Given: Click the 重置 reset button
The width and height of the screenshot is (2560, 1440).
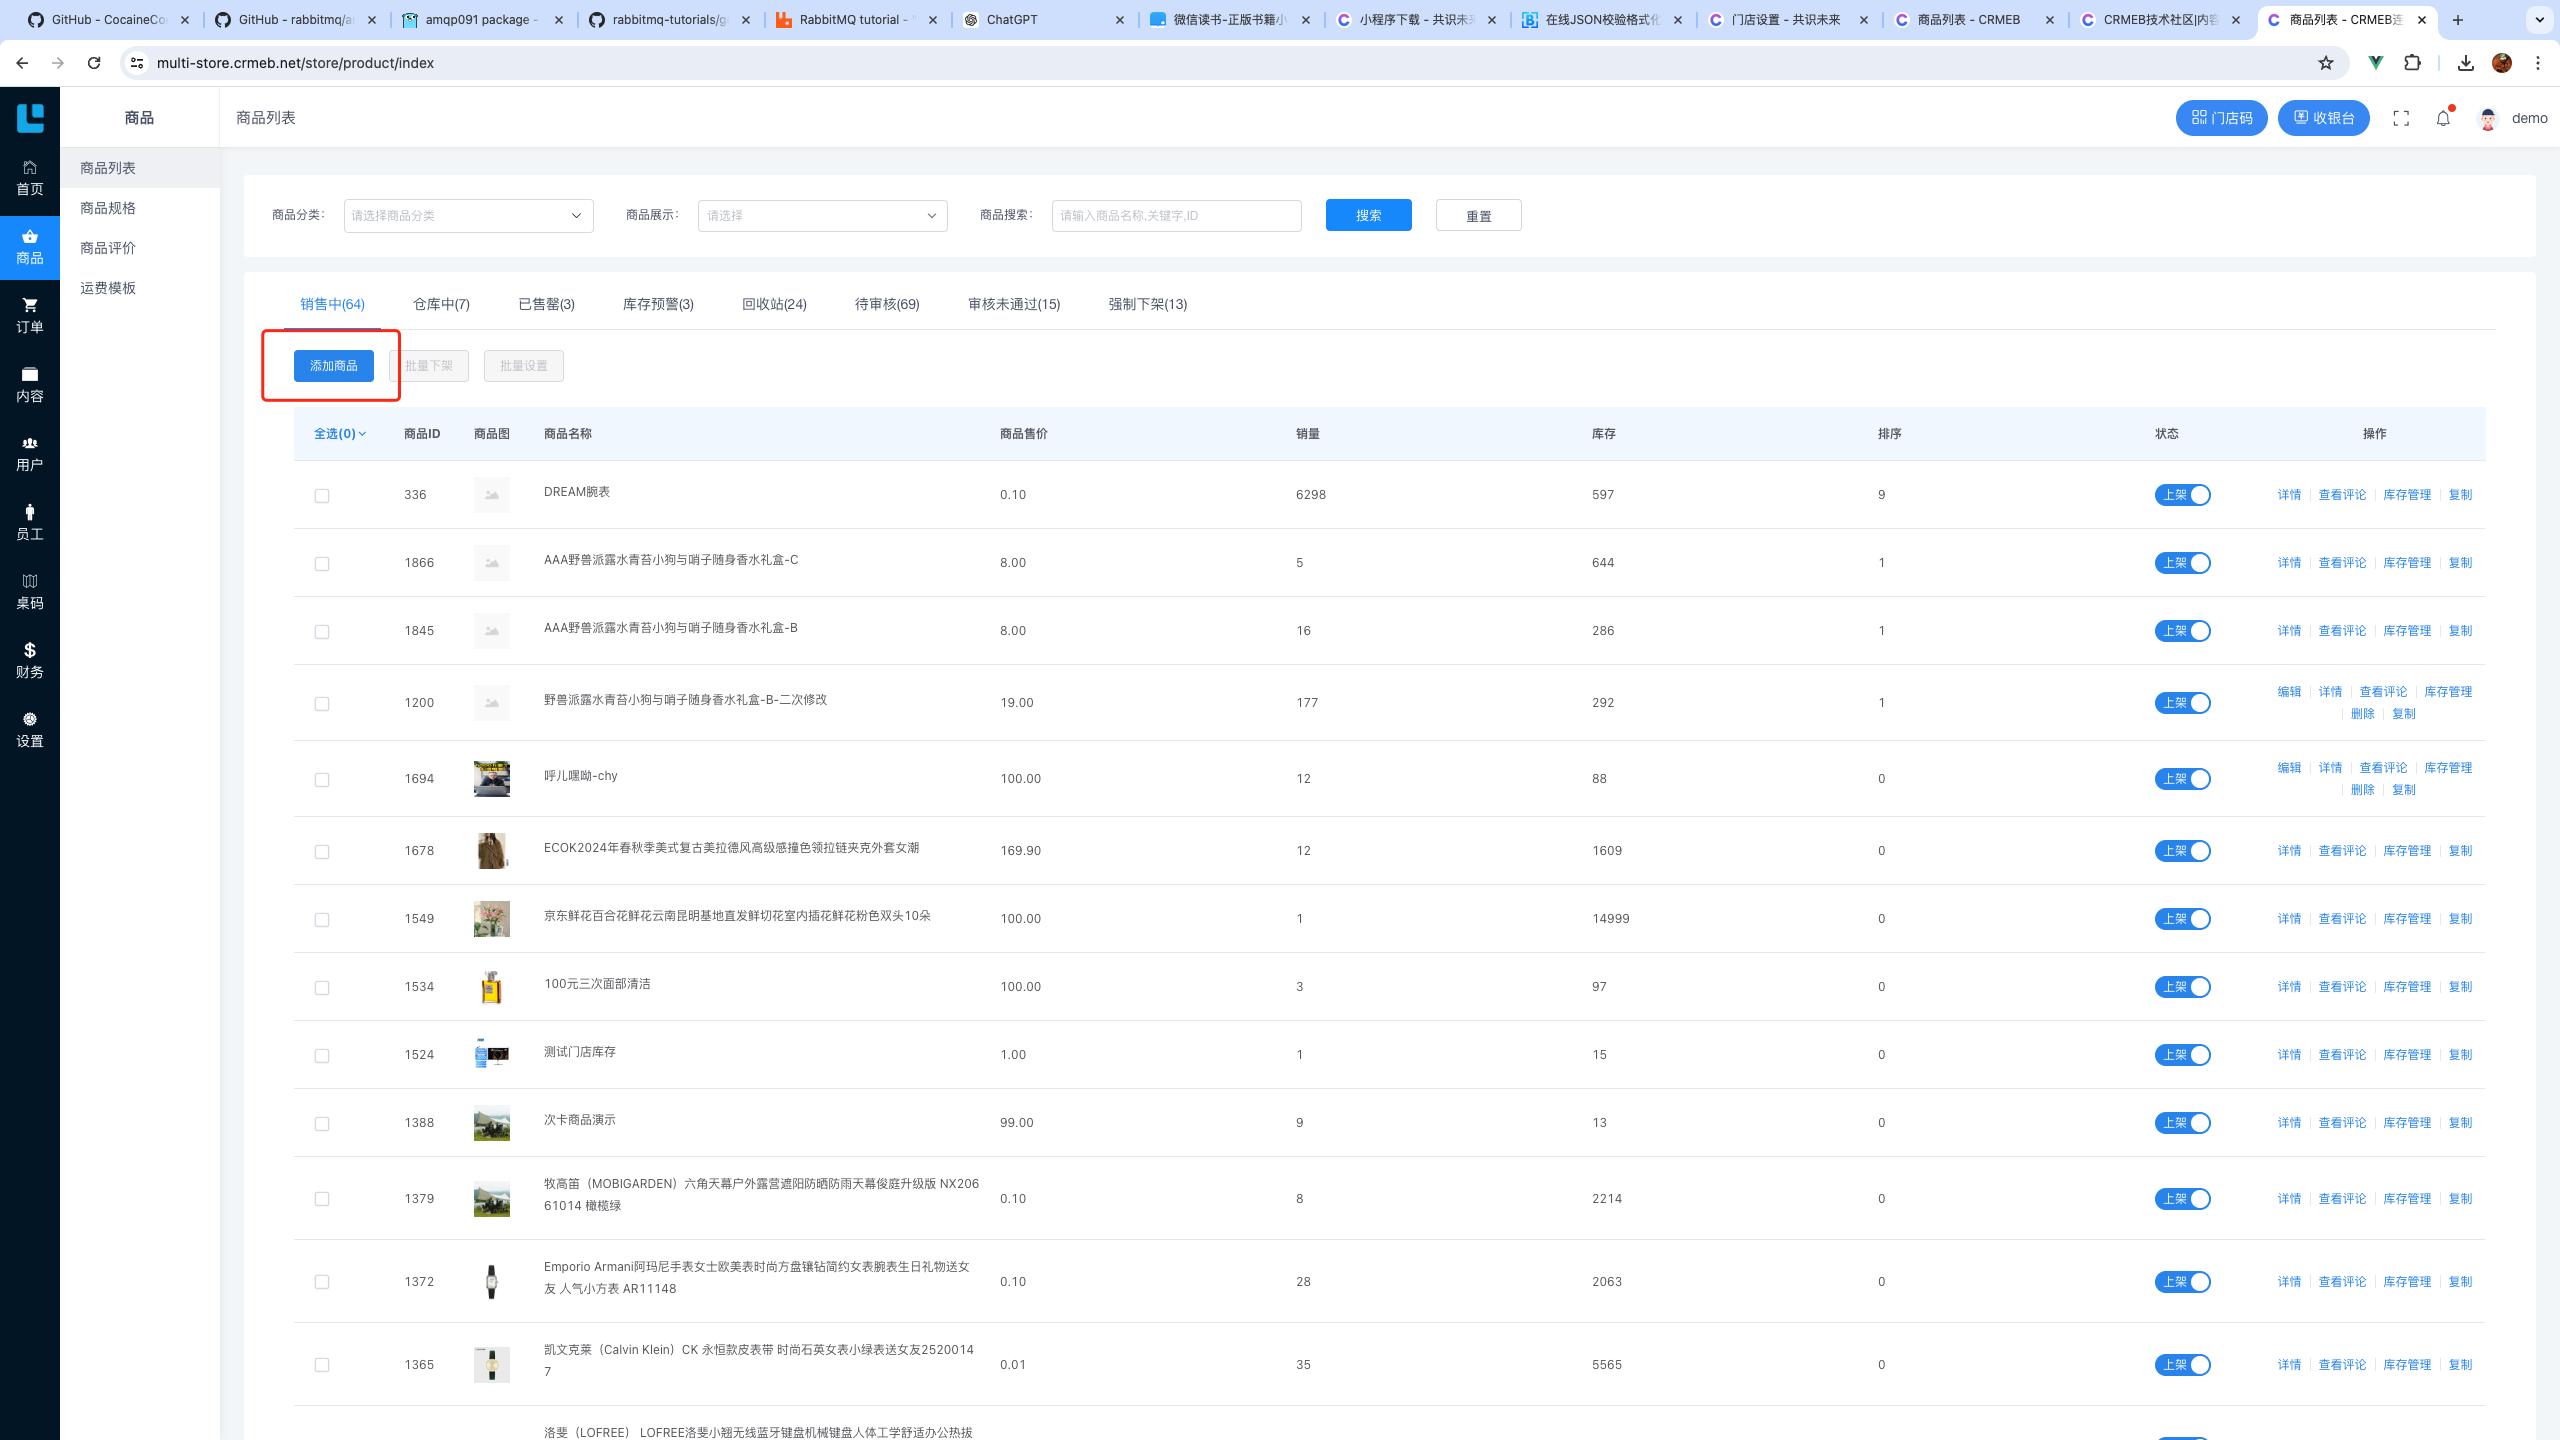Looking at the screenshot, I should [x=1479, y=216].
